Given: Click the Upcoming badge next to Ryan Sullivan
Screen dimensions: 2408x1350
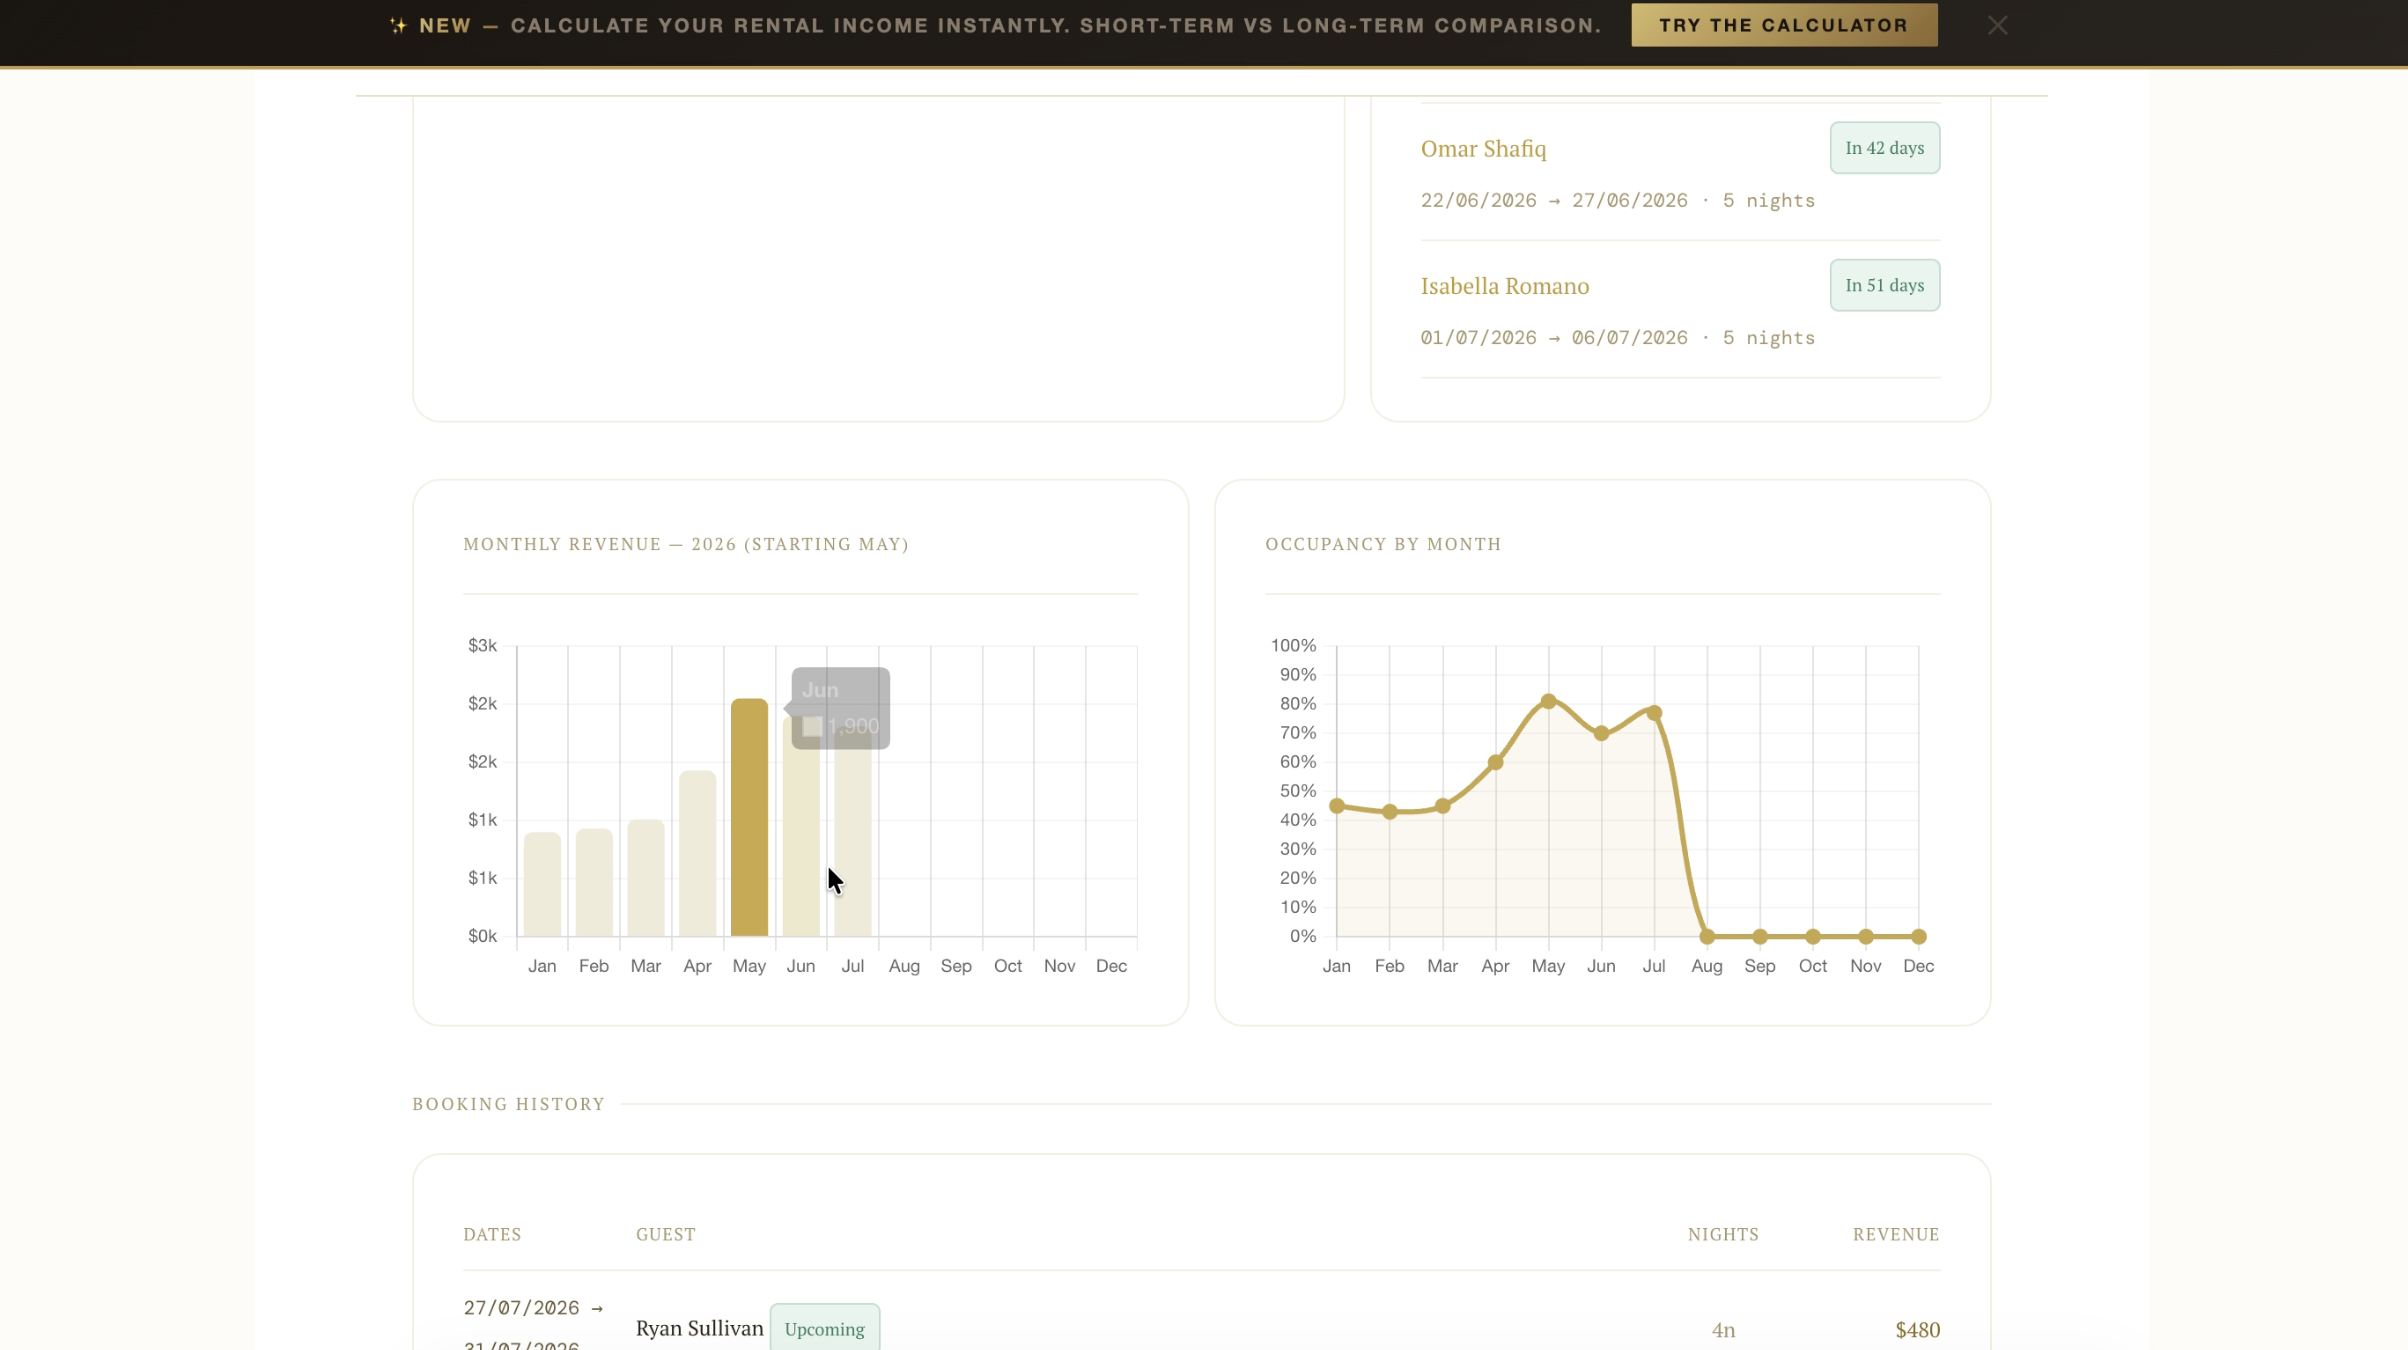Looking at the screenshot, I should pyautogui.click(x=824, y=1329).
